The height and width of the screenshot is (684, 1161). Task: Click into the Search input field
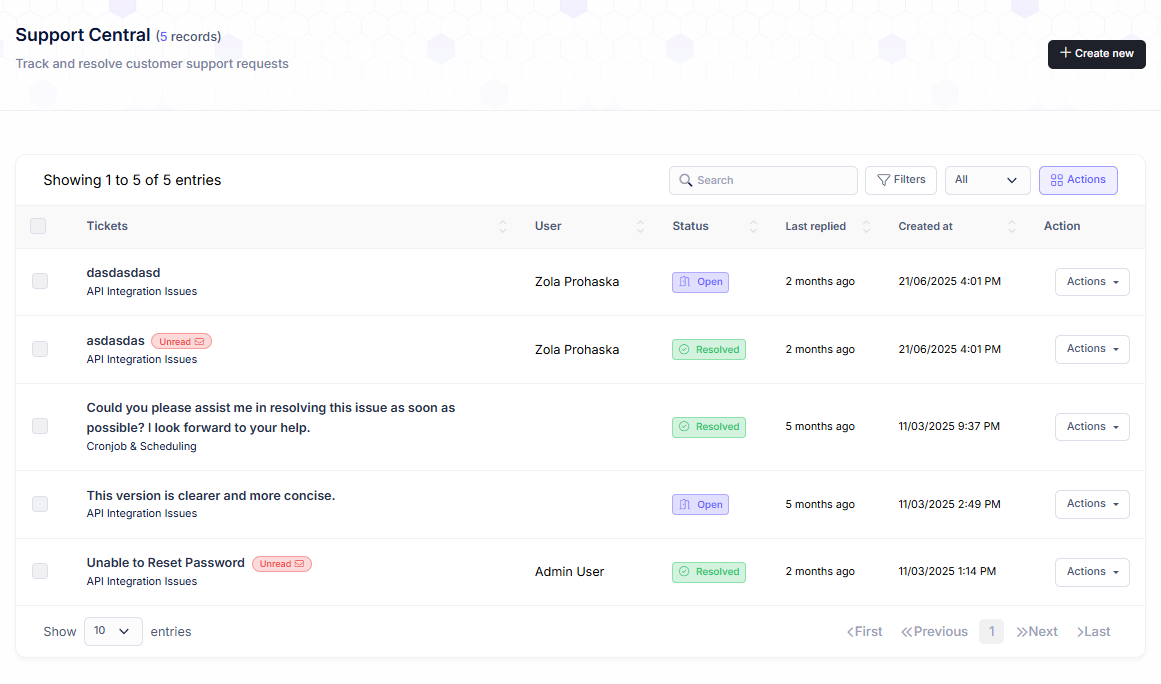772,181
